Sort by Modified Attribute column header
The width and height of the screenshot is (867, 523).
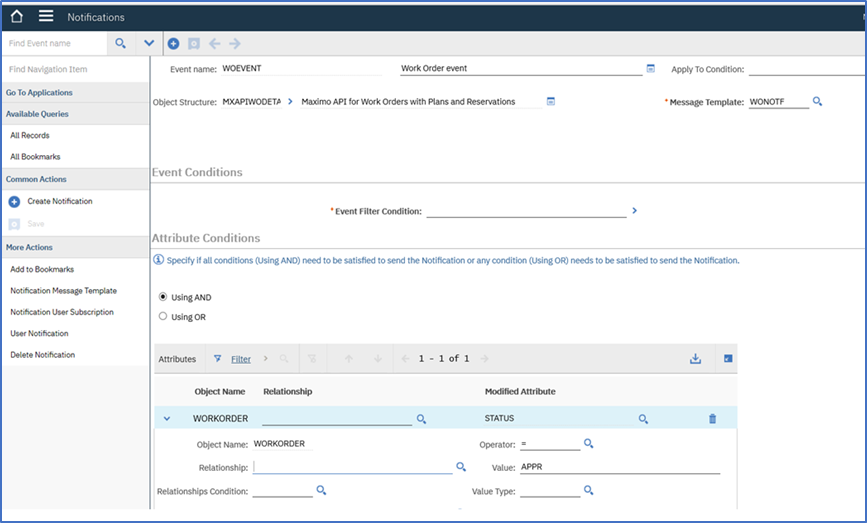coord(520,391)
